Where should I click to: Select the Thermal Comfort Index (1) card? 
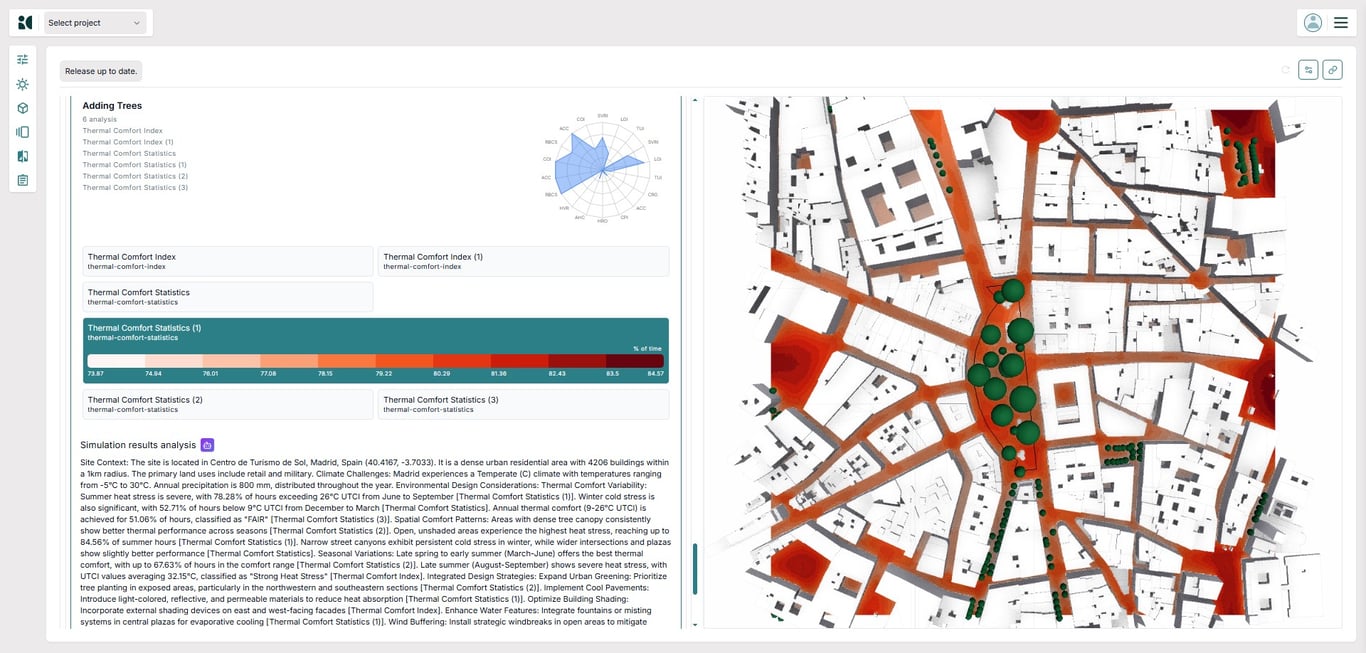click(x=524, y=261)
